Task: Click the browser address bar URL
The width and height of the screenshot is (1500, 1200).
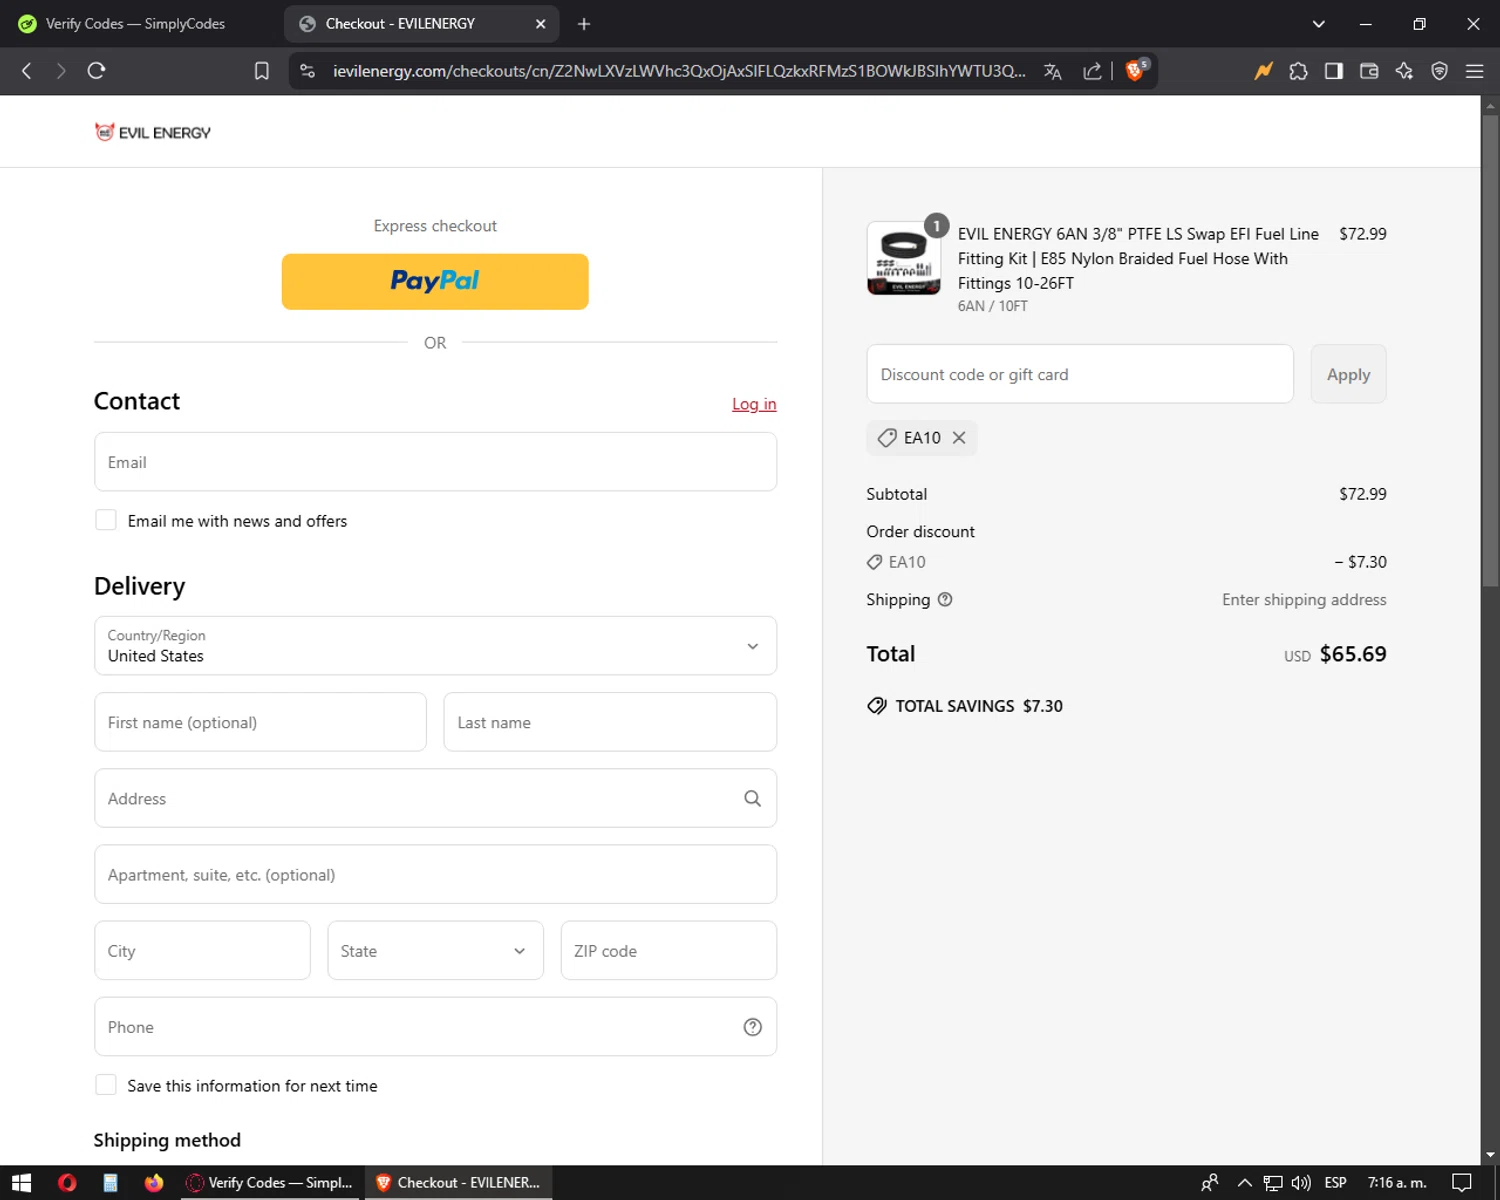Action: 679,71
